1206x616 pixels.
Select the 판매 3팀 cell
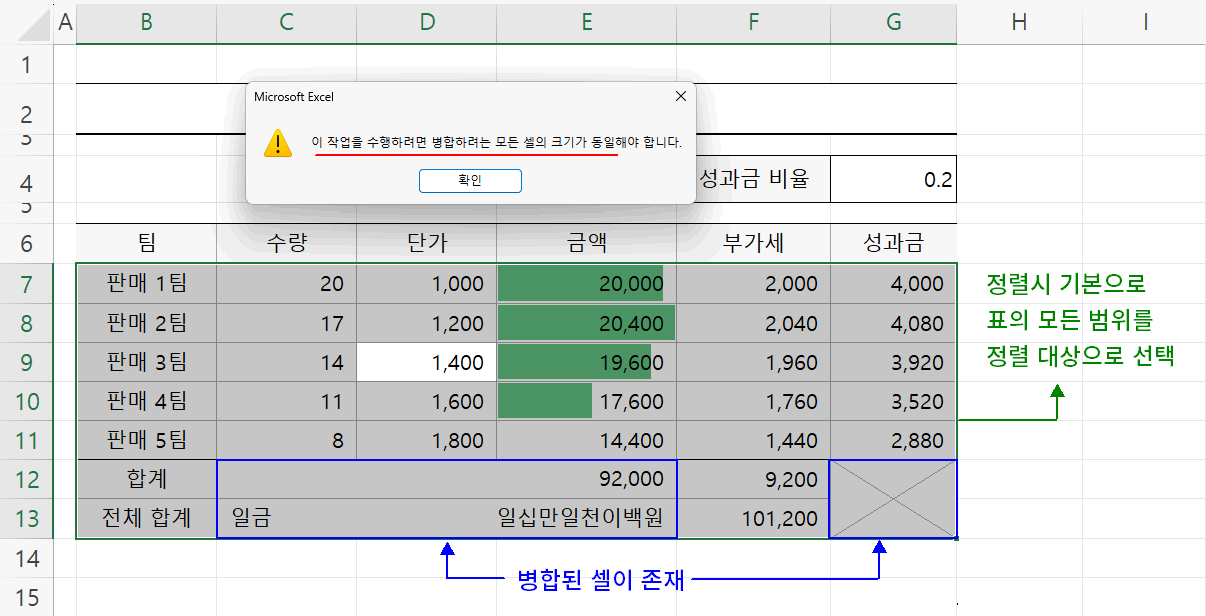[146, 362]
